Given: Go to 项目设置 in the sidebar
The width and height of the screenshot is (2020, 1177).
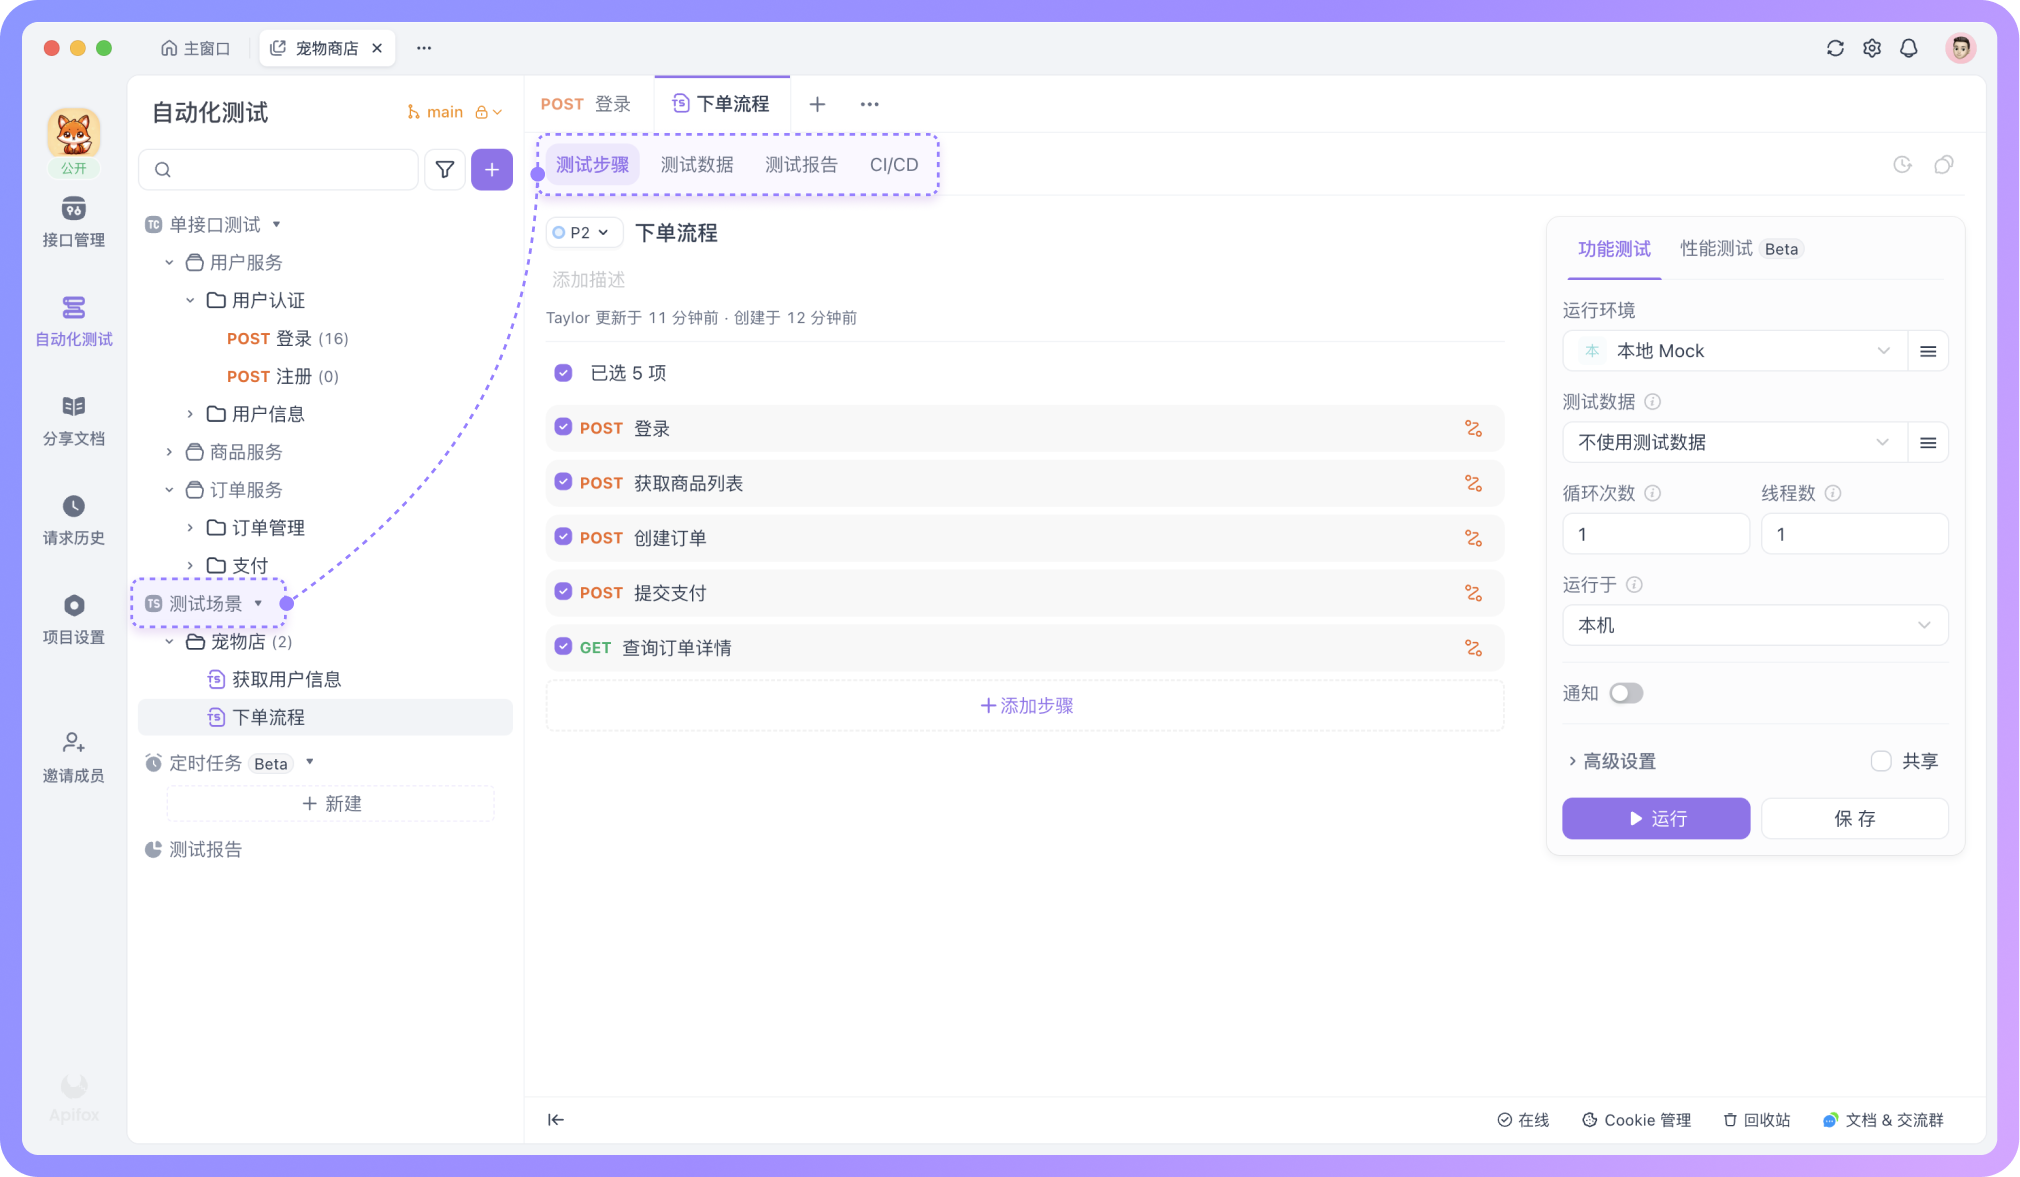Looking at the screenshot, I should [73, 619].
